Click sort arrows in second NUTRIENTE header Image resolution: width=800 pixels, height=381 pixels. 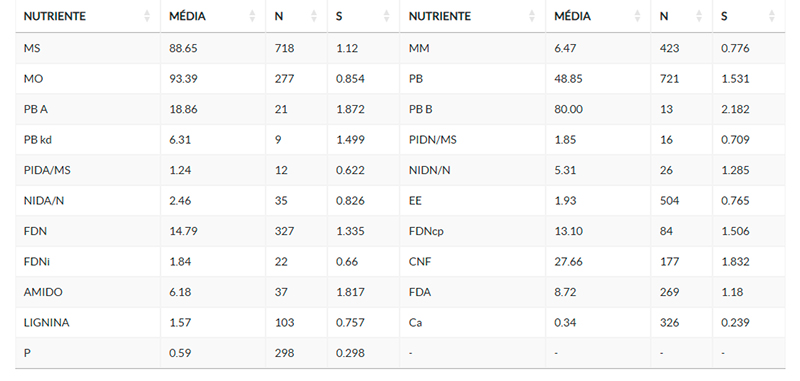[x=532, y=16]
